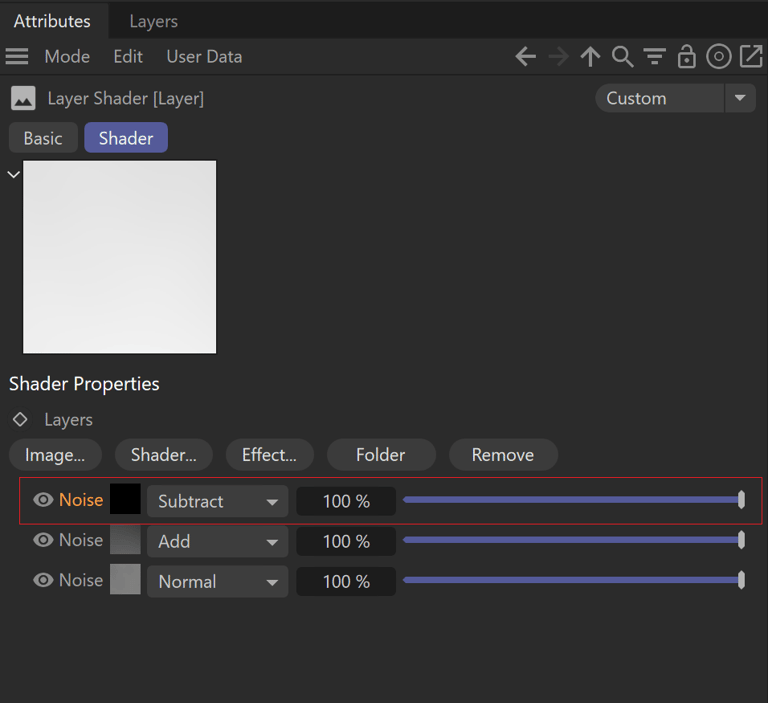
Task: Toggle the lock element icon
Action: [686, 57]
